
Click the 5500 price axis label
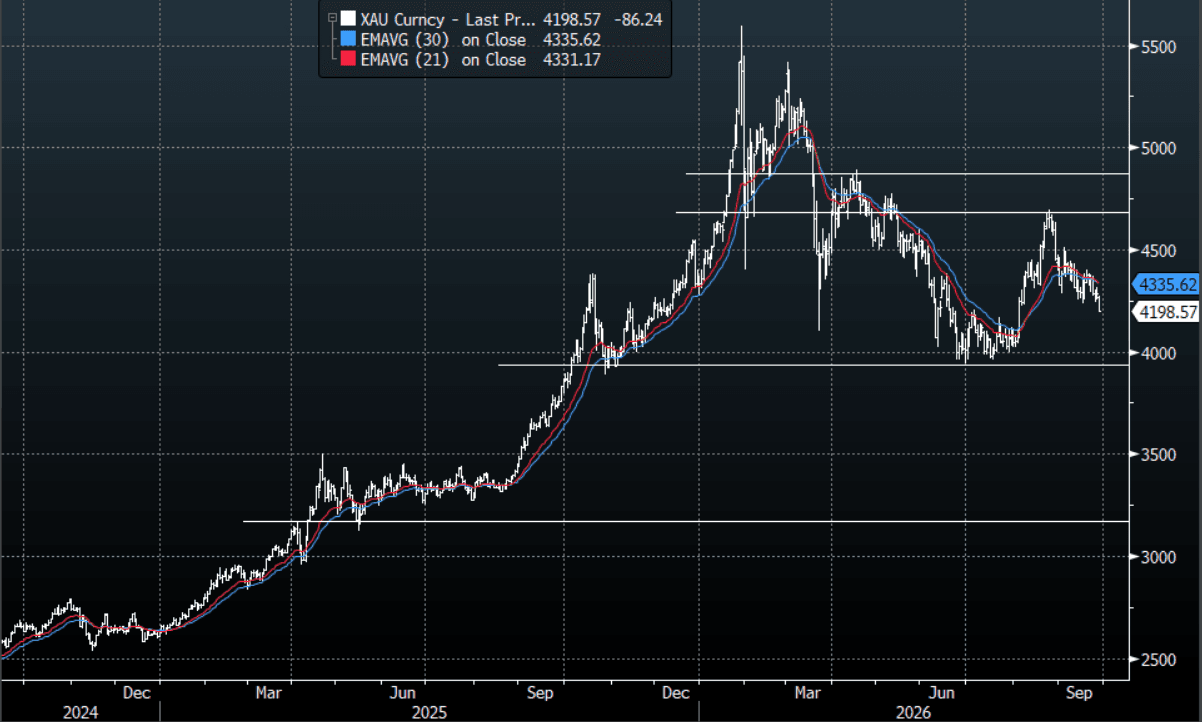1156,46
